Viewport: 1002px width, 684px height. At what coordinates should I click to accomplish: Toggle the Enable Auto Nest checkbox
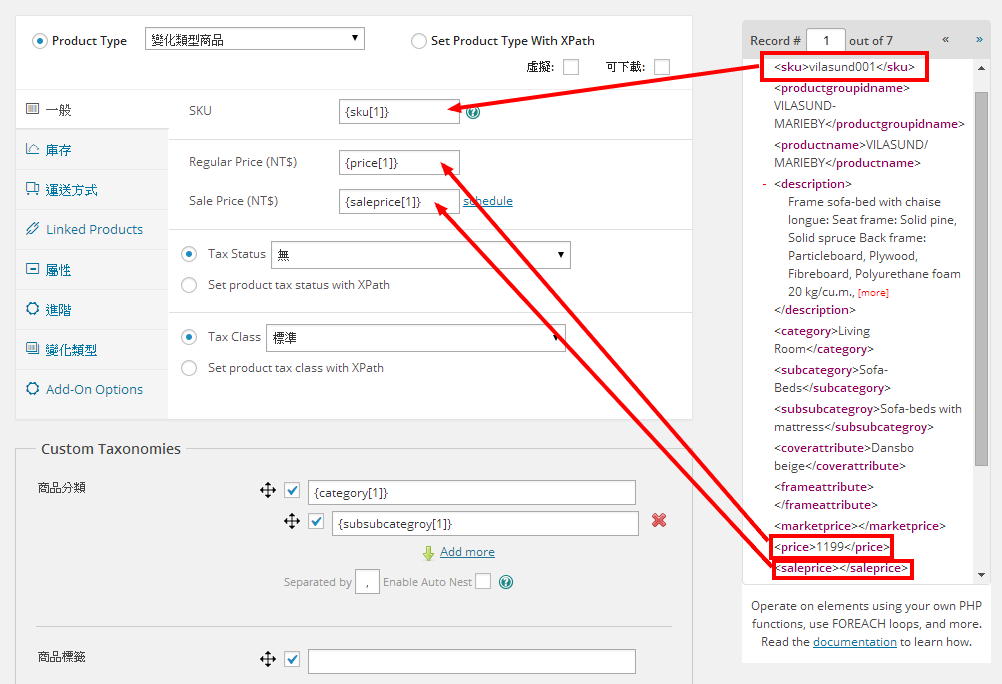(x=483, y=581)
